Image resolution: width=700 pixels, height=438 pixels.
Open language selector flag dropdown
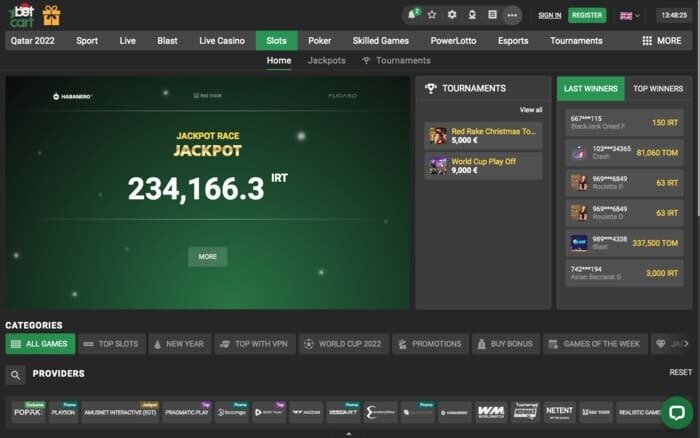click(x=629, y=16)
